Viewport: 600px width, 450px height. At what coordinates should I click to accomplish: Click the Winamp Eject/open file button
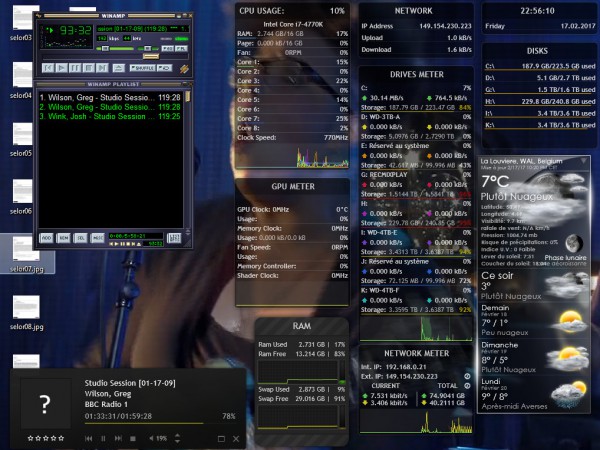click(119, 68)
